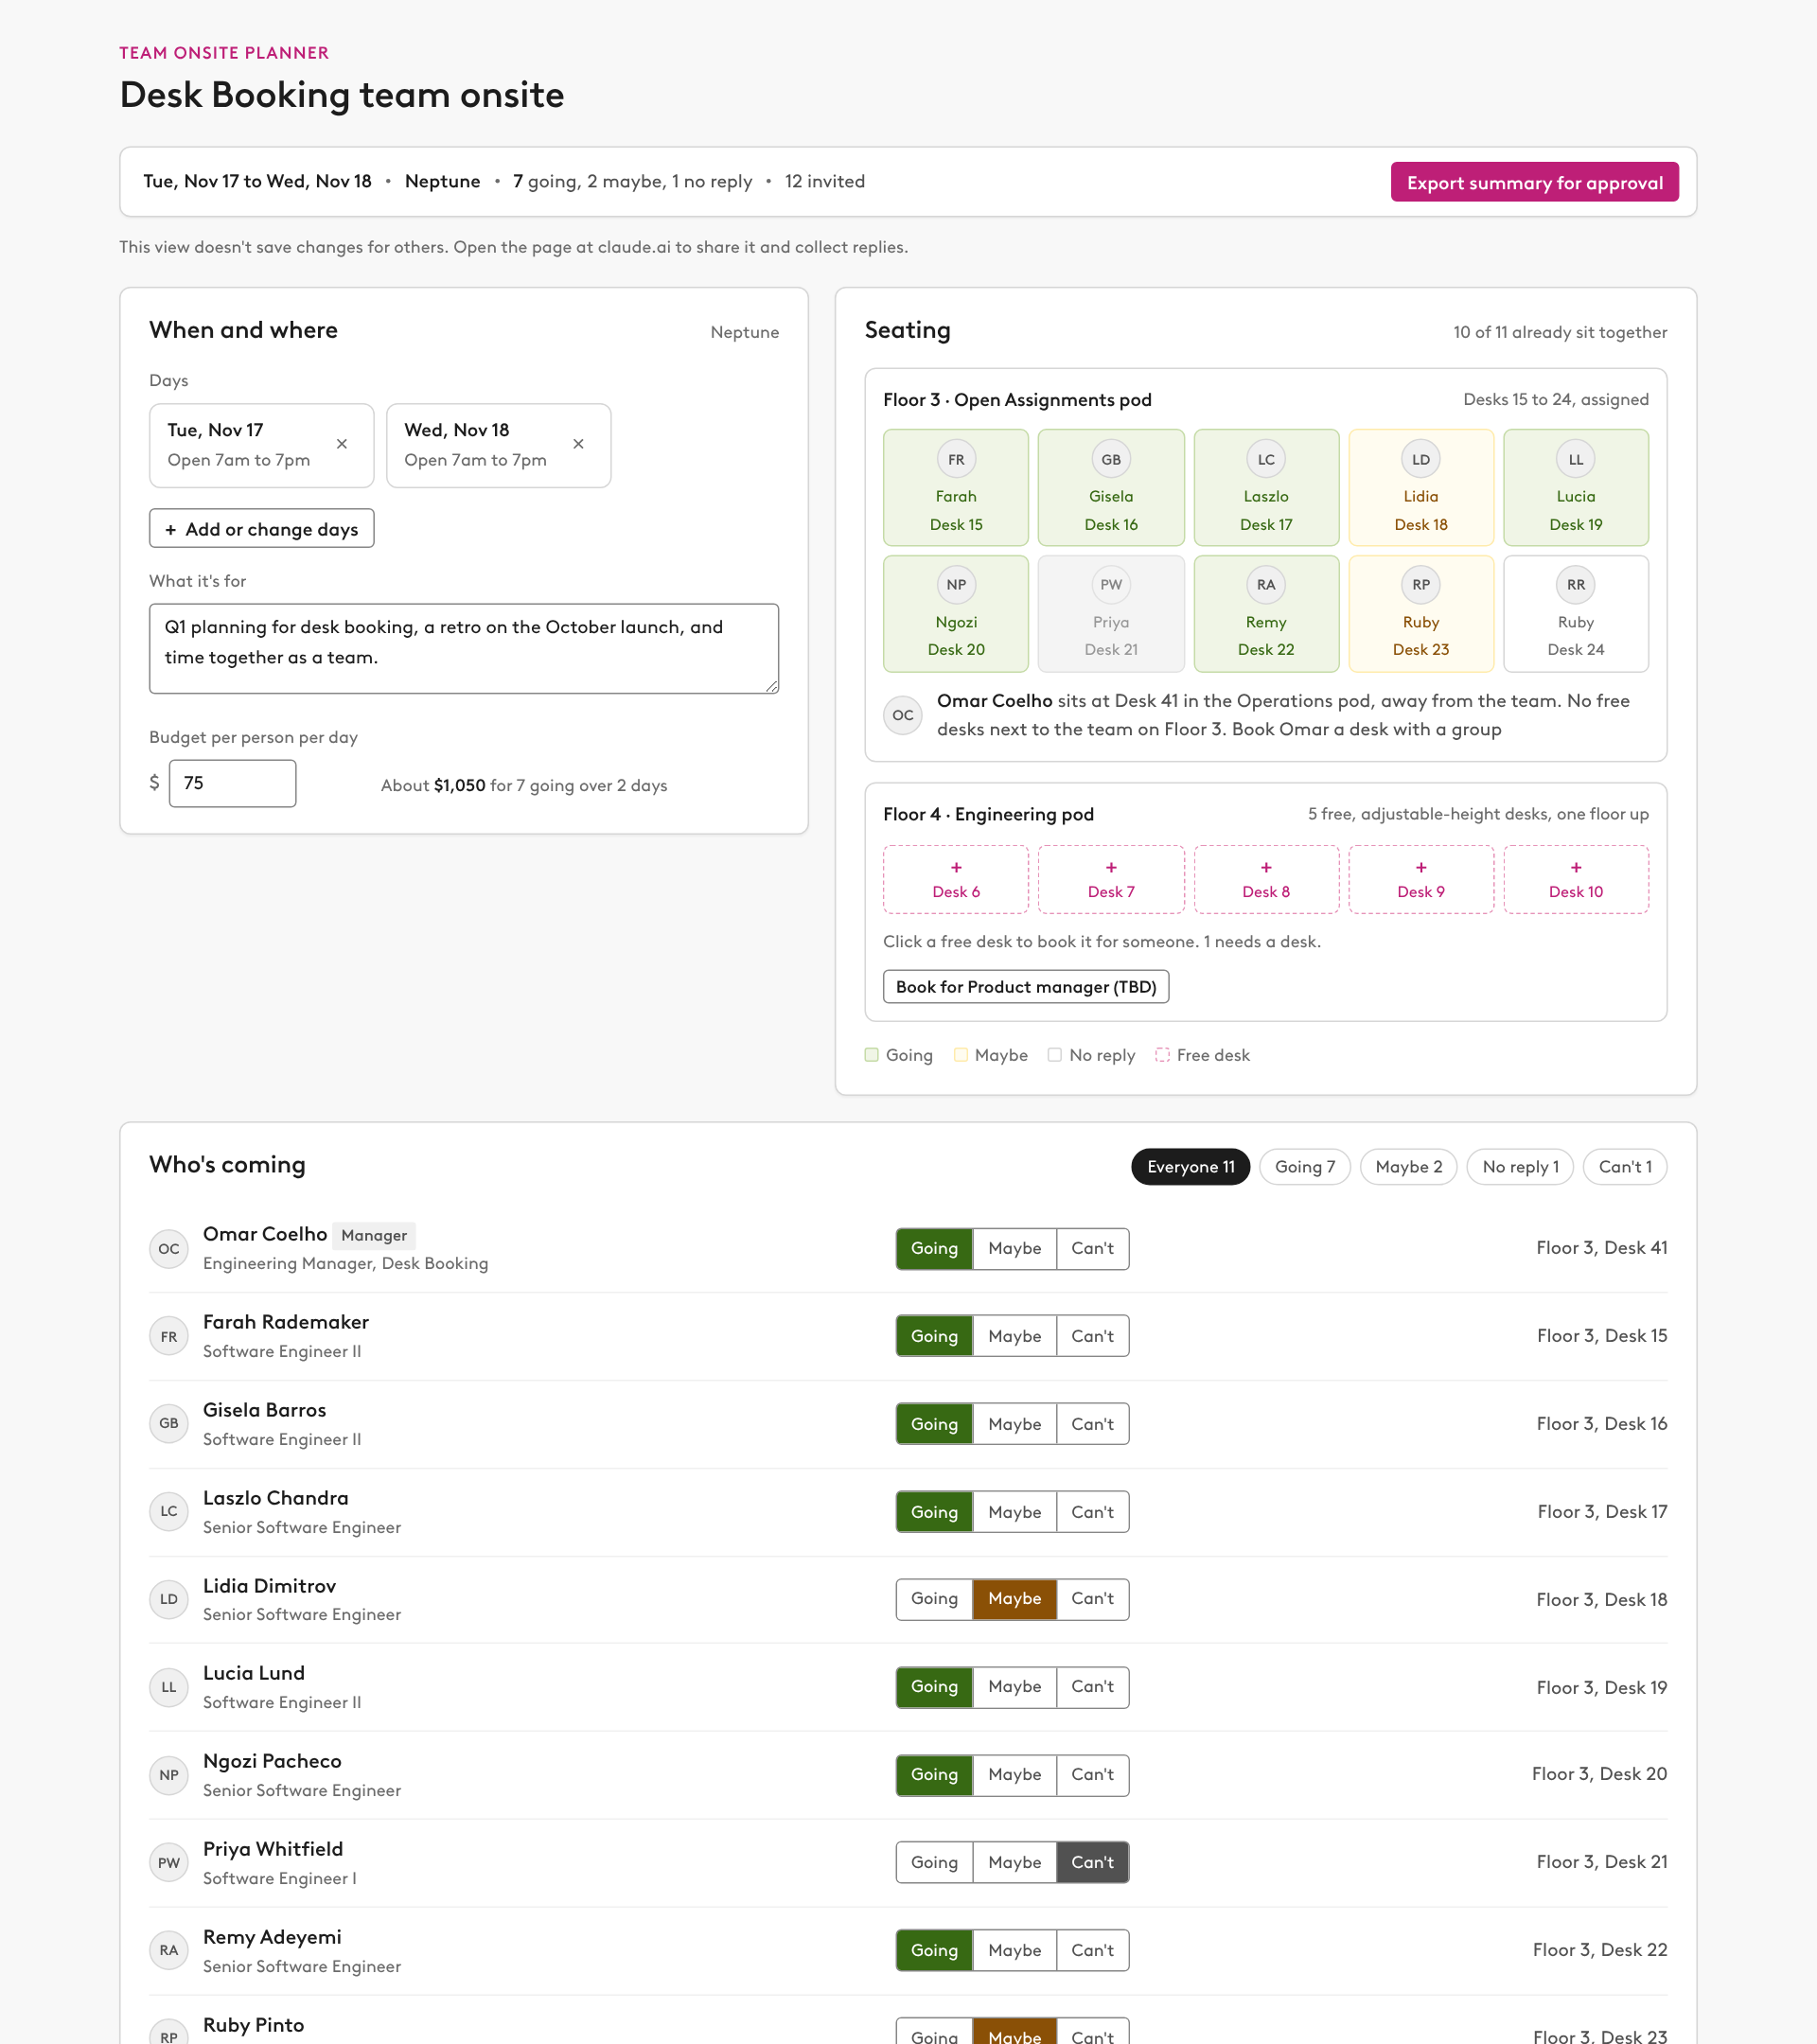Mark Lidia Dimitrov as Going
This screenshot has height=2044, width=1817.
[934, 1599]
